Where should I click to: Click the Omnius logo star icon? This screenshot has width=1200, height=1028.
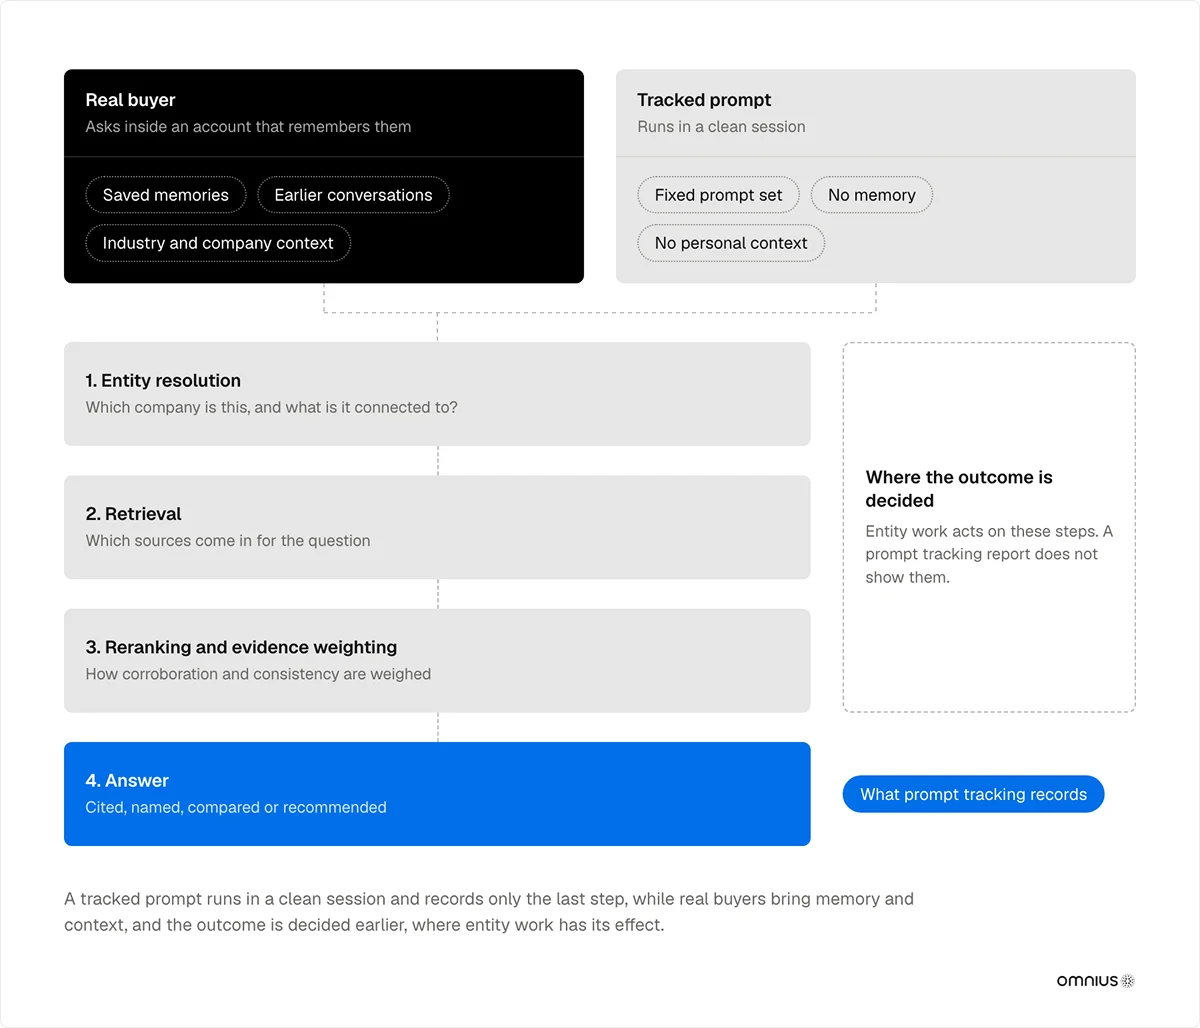1128,981
